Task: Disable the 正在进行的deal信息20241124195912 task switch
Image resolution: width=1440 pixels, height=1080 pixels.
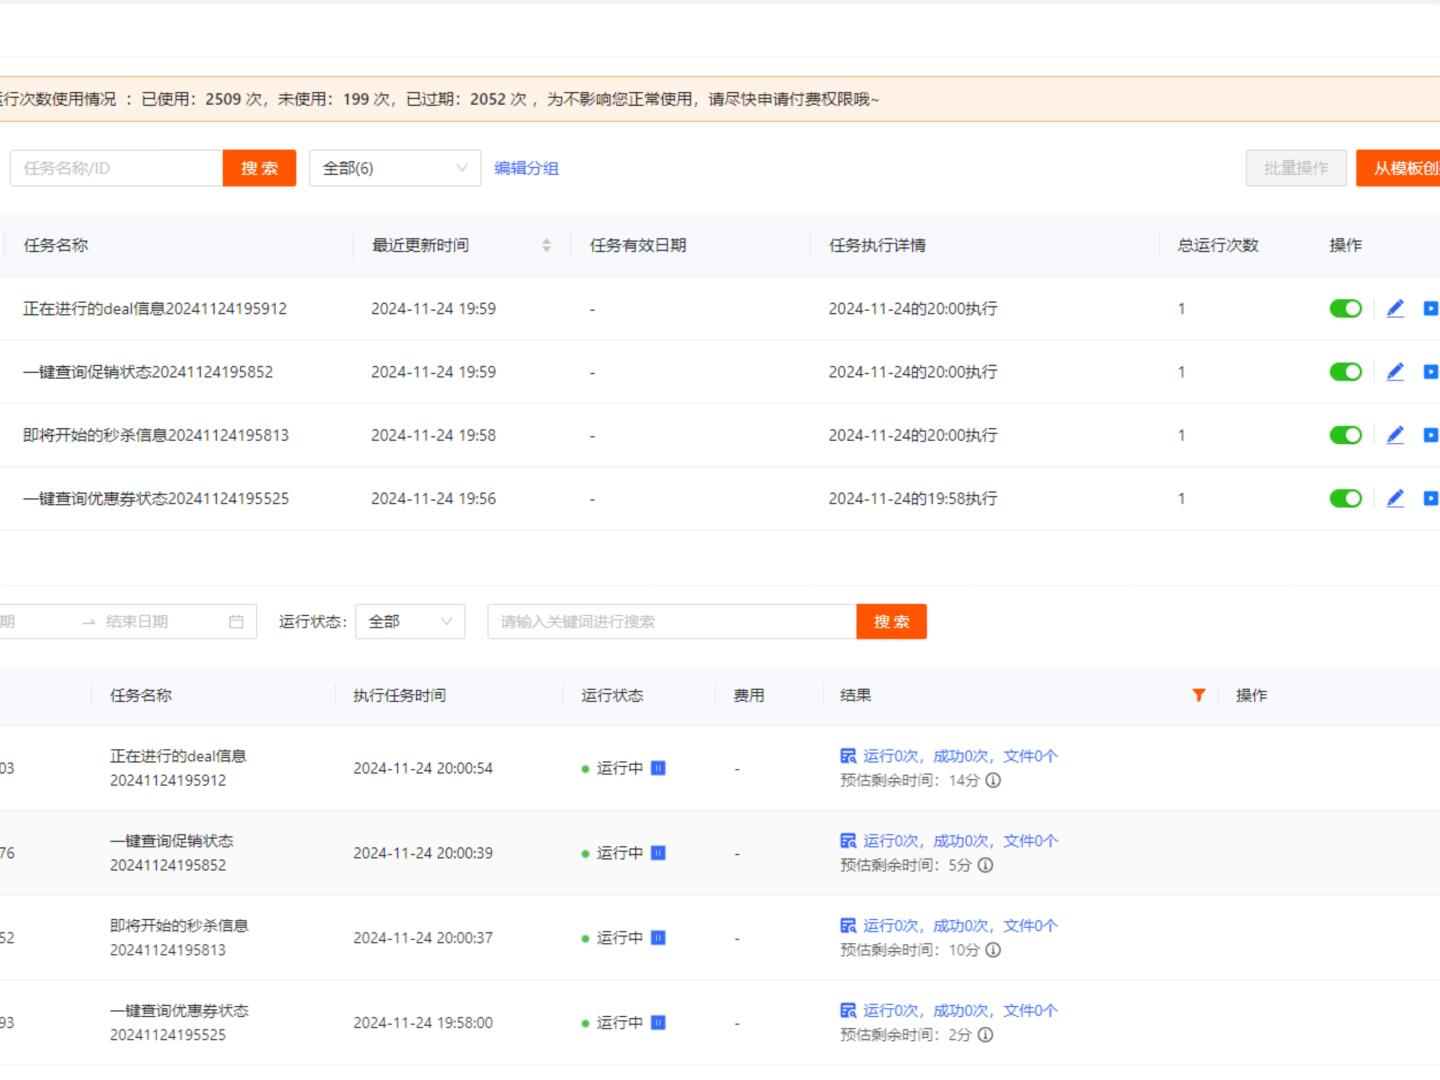Action: tap(1346, 308)
